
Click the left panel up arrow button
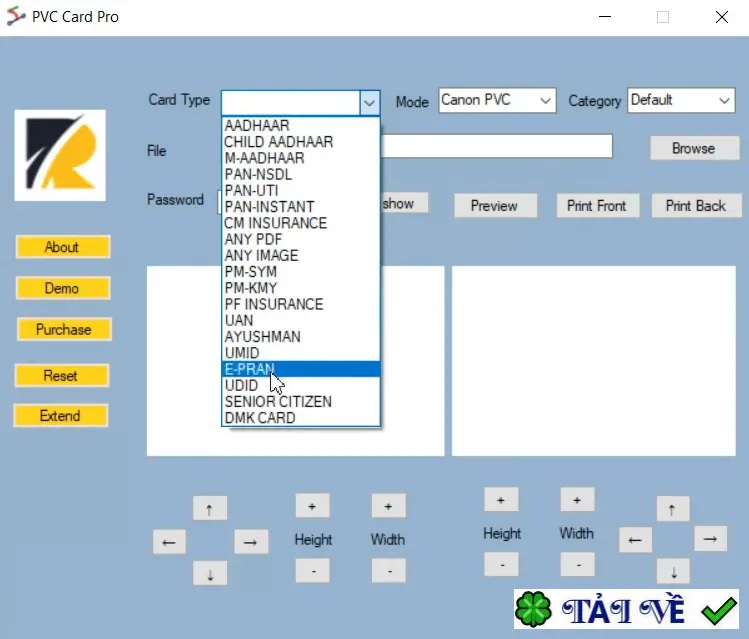(210, 509)
